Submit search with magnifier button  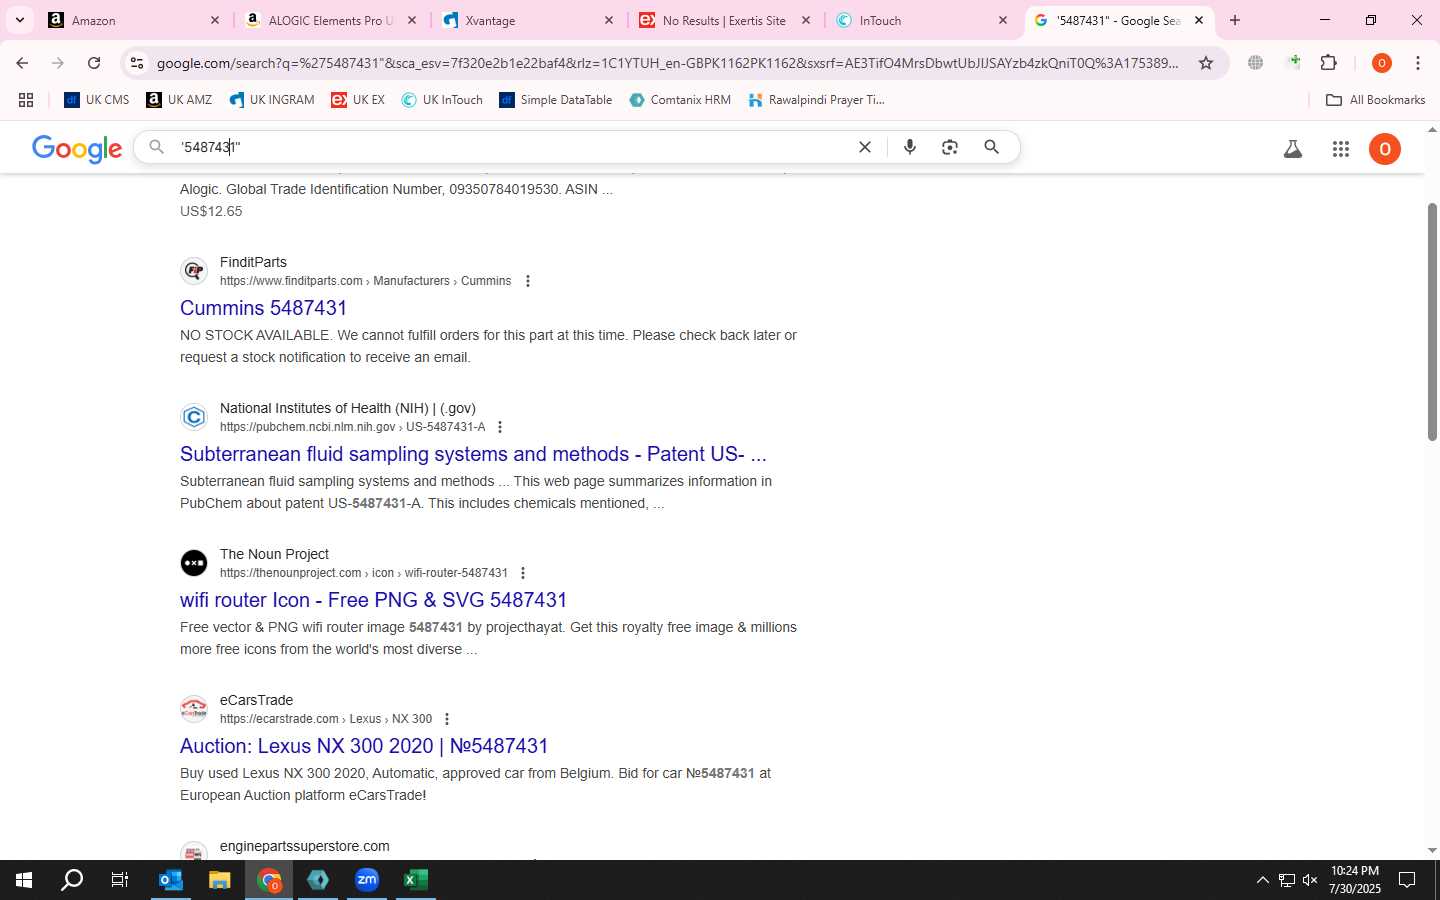(991, 147)
